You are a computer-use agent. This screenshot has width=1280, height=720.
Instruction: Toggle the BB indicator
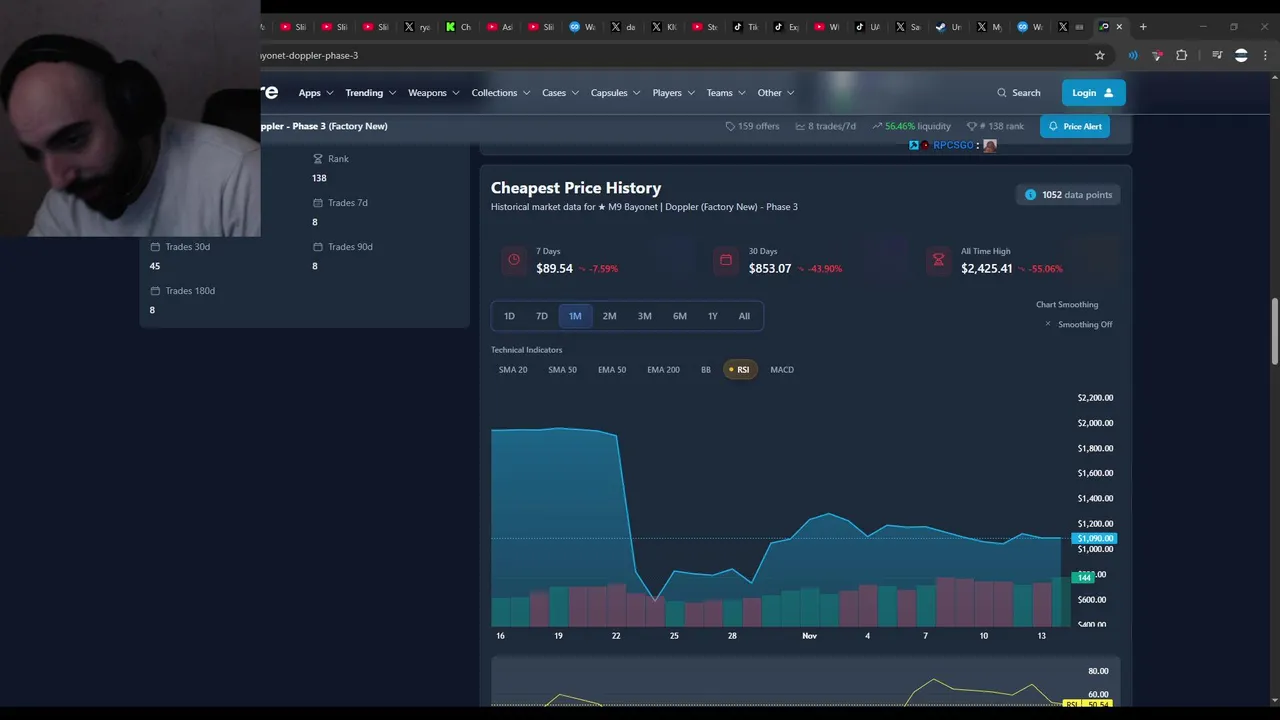coord(706,370)
